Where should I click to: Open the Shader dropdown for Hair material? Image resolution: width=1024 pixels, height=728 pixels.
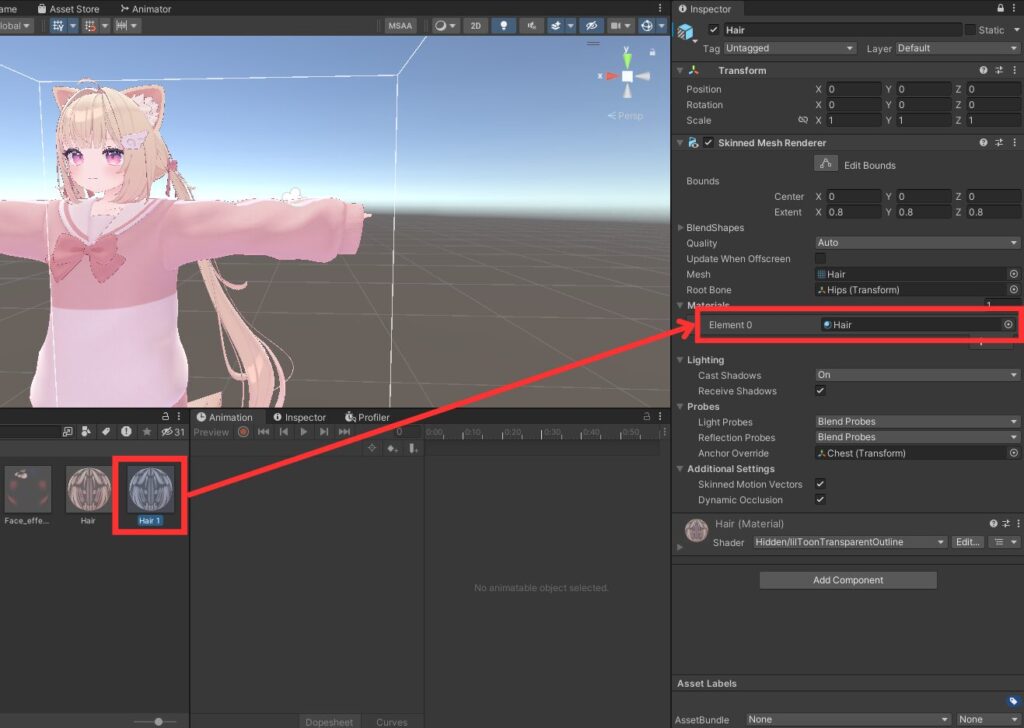tap(848, 542)
